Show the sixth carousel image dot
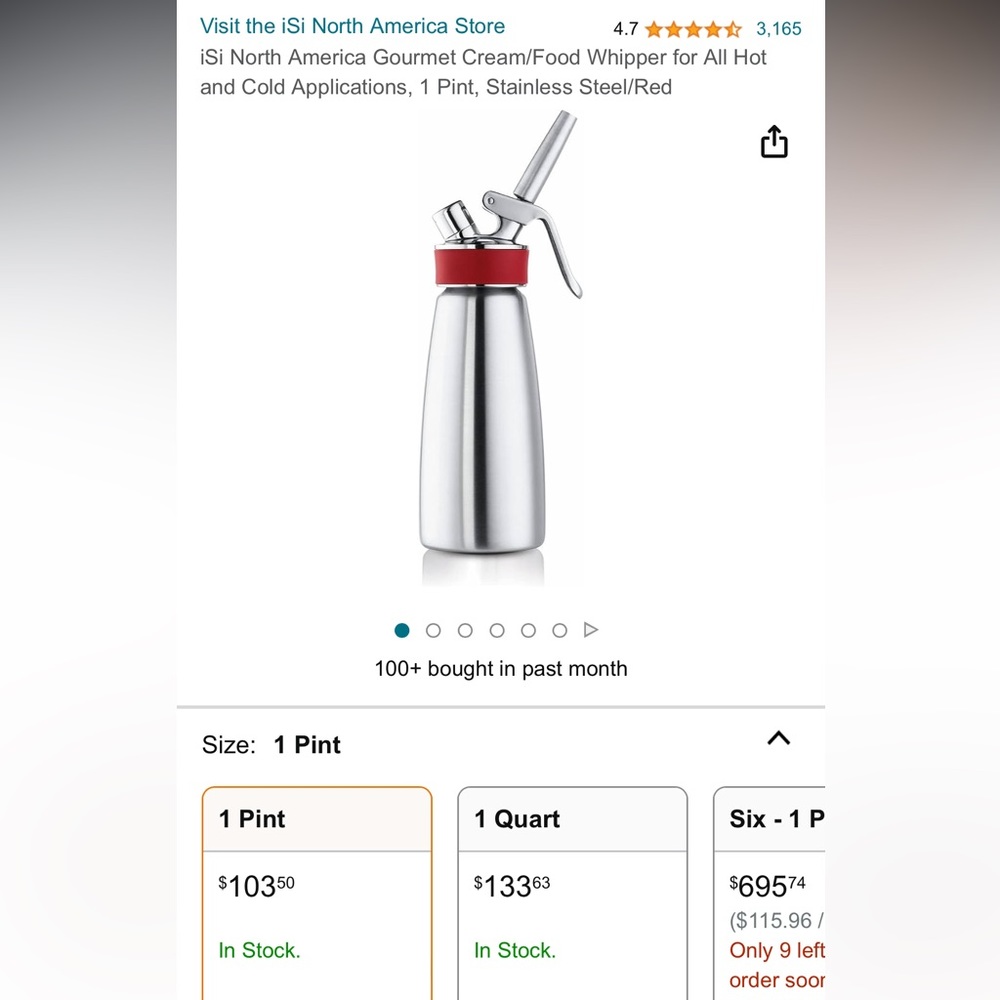 click(x=560, y=630)
